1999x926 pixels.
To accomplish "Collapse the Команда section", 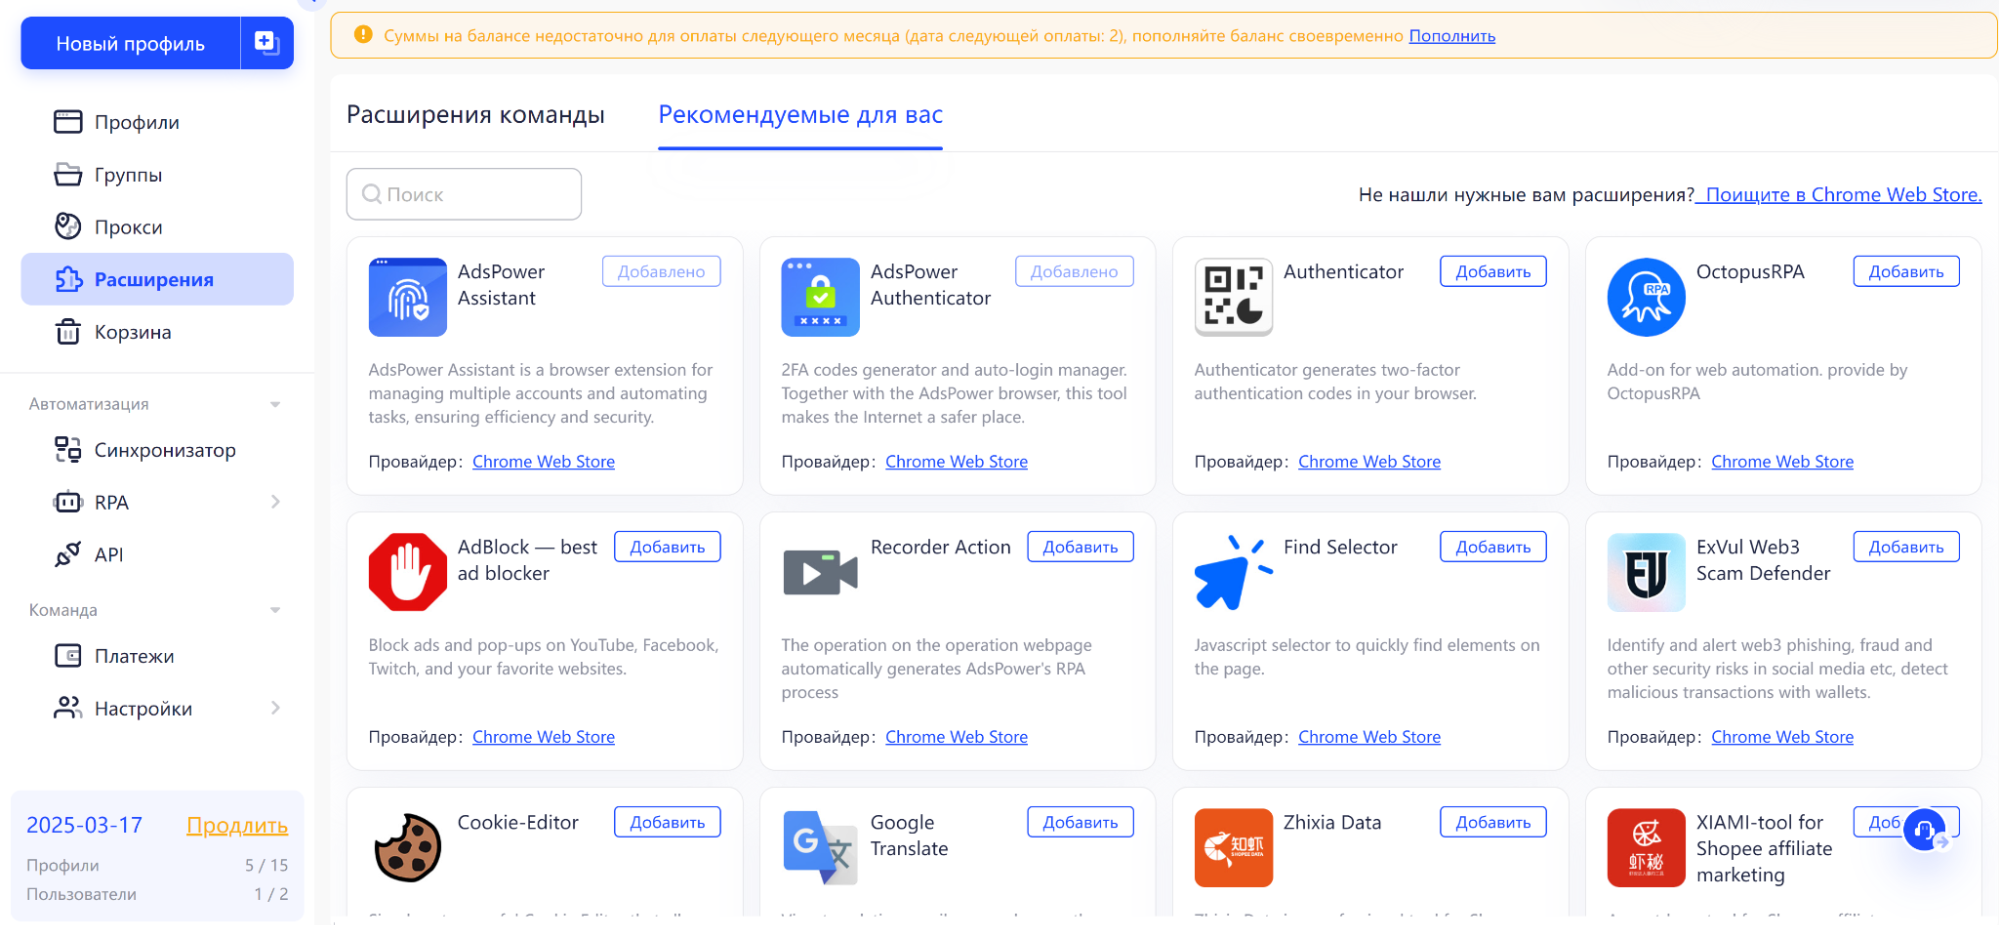I will [x=275, y=610].
